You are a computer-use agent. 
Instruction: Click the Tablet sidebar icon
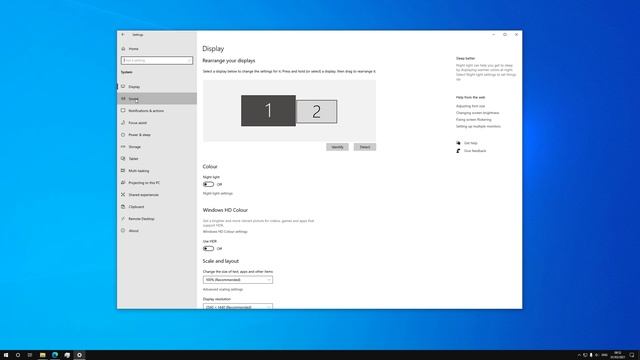[123, 158]
